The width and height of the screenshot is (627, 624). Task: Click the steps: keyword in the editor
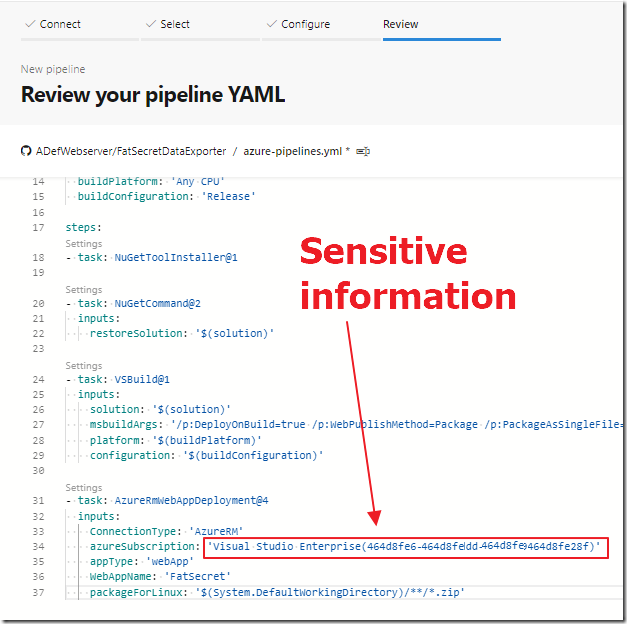click(84, 228)
